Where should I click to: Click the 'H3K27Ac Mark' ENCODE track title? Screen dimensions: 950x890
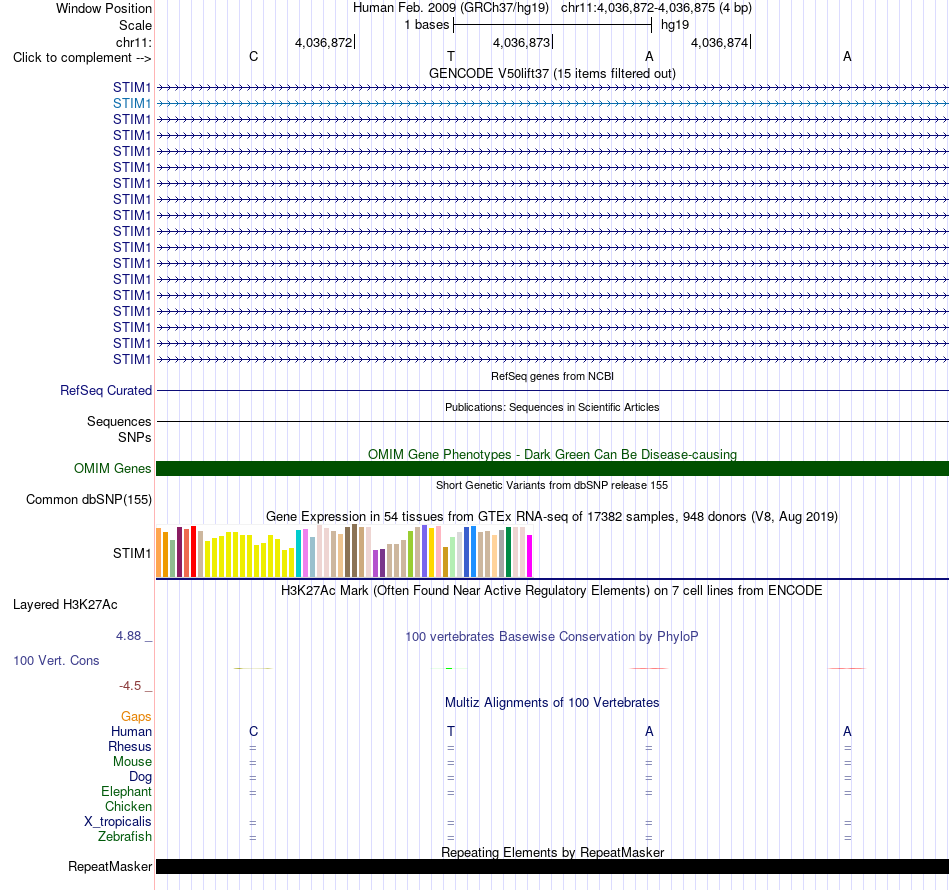click(552, 591)
